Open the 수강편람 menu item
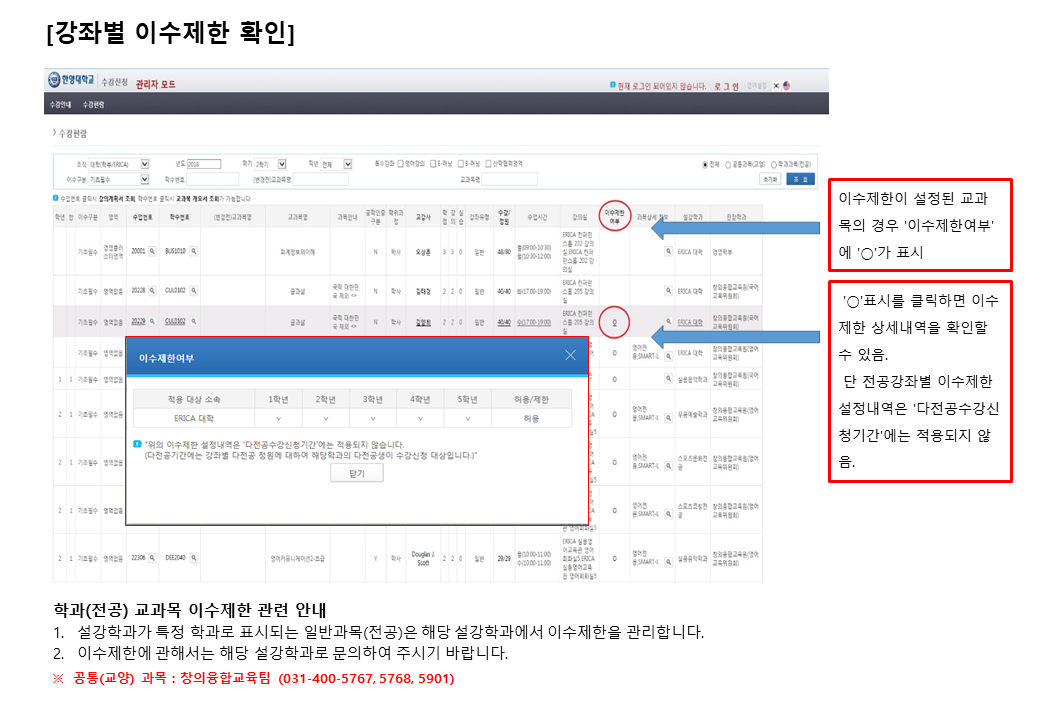This screenshot has width=1040, height=720. [93, 104]
